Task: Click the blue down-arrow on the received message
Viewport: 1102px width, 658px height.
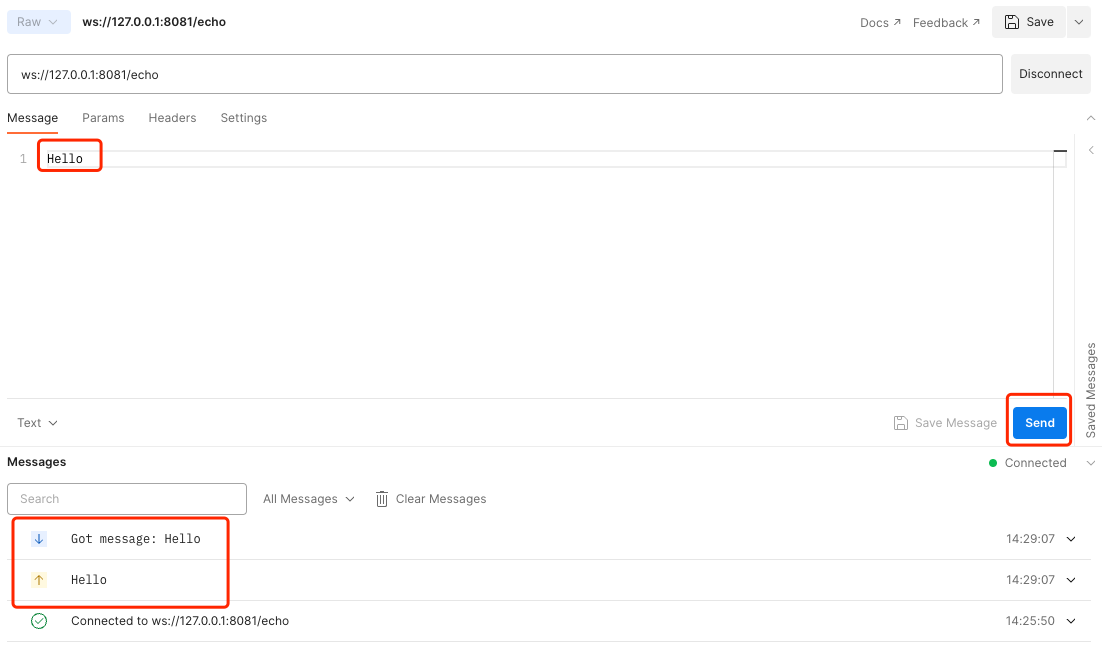Action: pyautogui.click(x=38, y=538)
